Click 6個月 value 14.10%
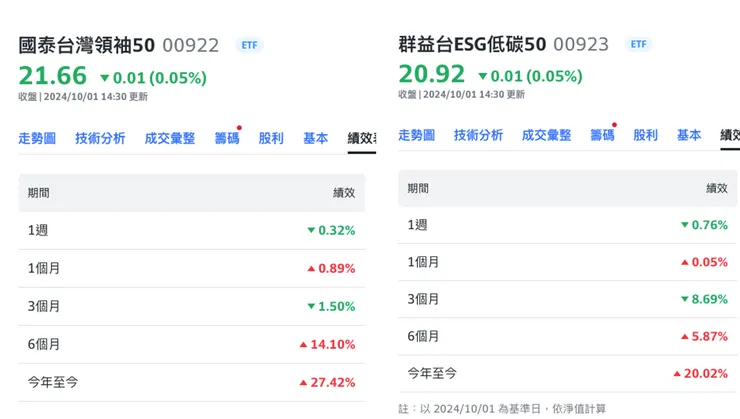 (328, 344)
